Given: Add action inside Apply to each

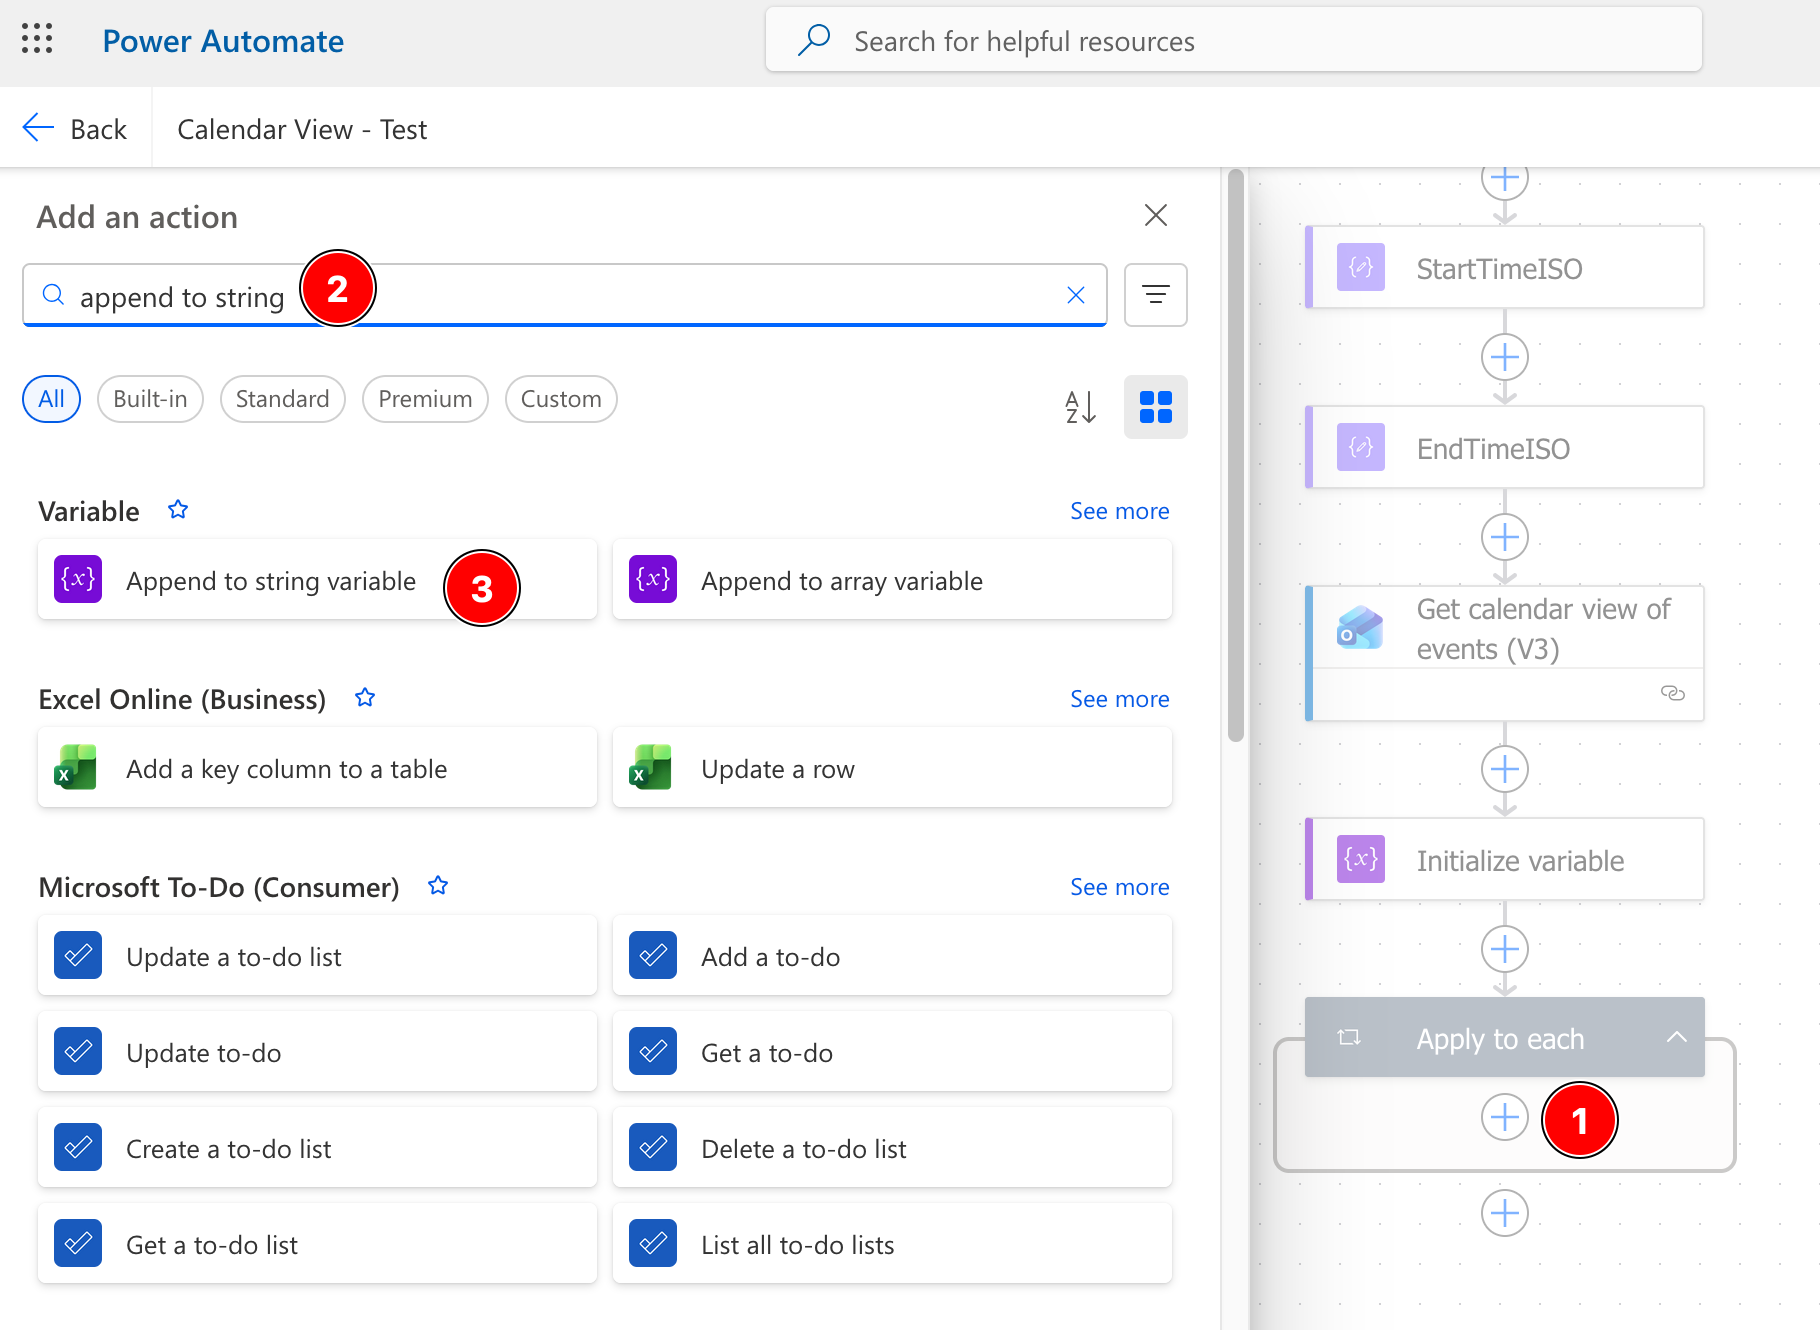Looking at the screenshot, I should point(1504,1117).
